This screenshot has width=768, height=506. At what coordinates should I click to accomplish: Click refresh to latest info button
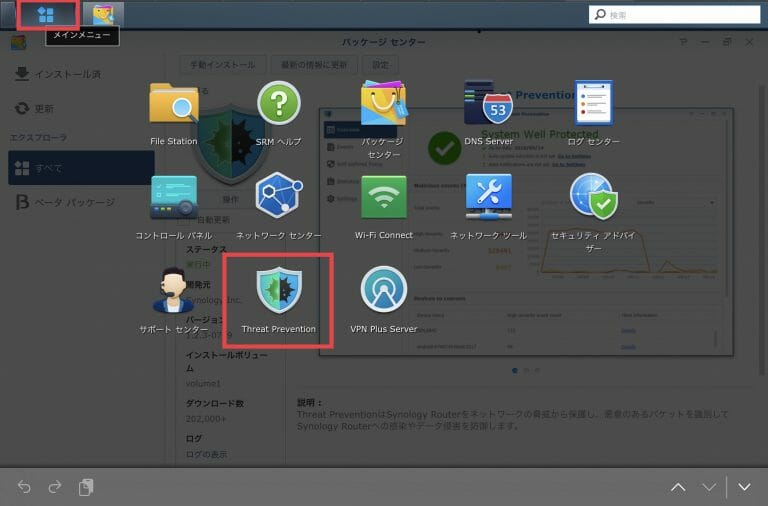click(313, 65)
